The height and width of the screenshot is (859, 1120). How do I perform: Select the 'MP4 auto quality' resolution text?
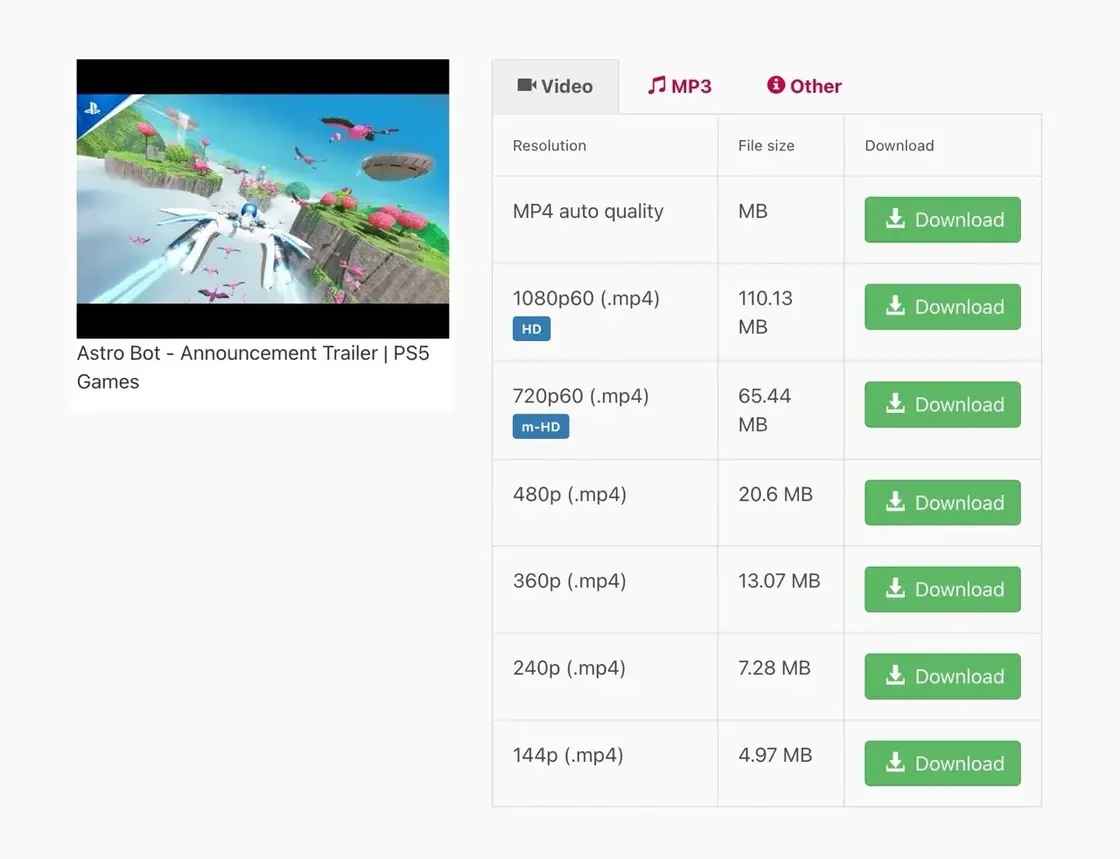[x=588, y=211]
